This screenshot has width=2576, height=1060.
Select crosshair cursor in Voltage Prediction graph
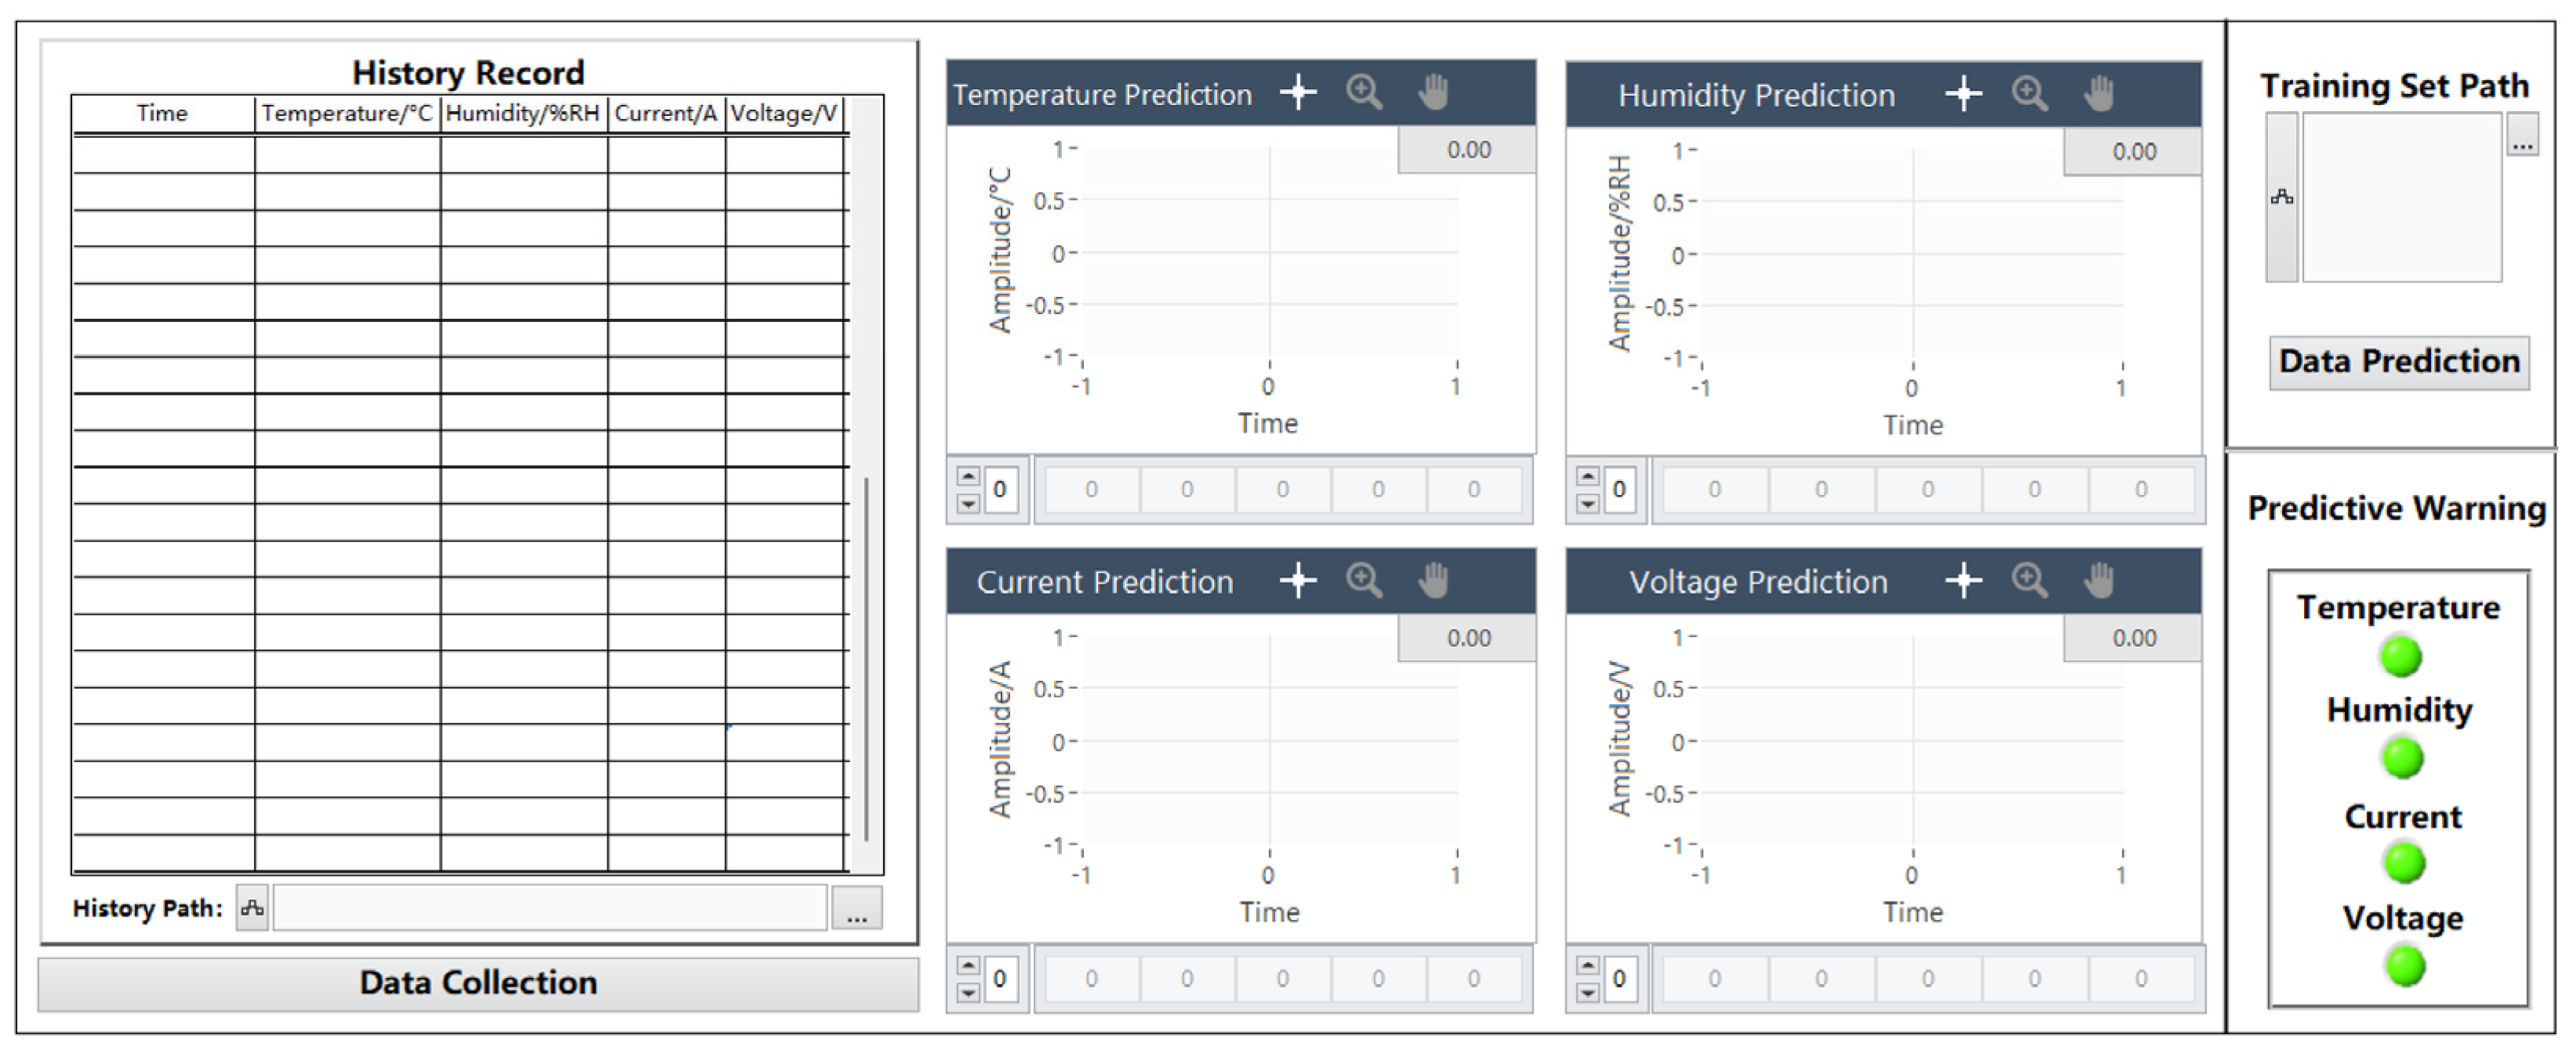click(1963, 580)
